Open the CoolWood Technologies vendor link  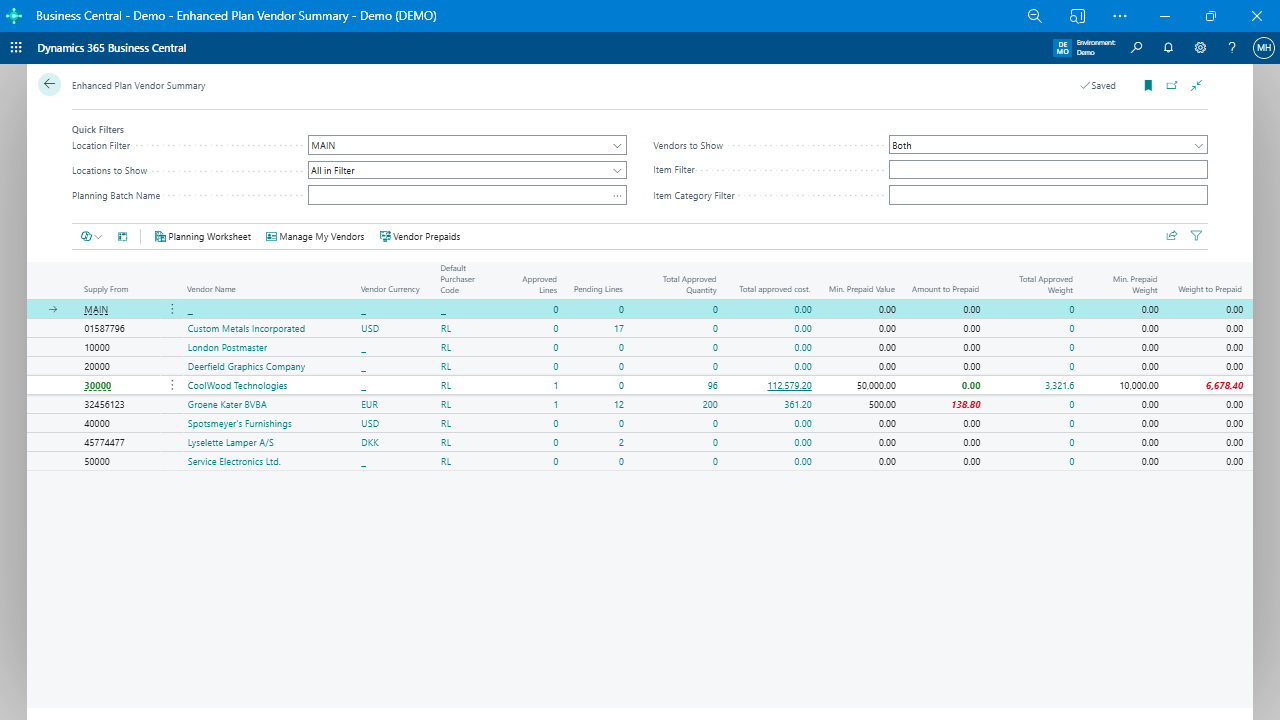237,385
